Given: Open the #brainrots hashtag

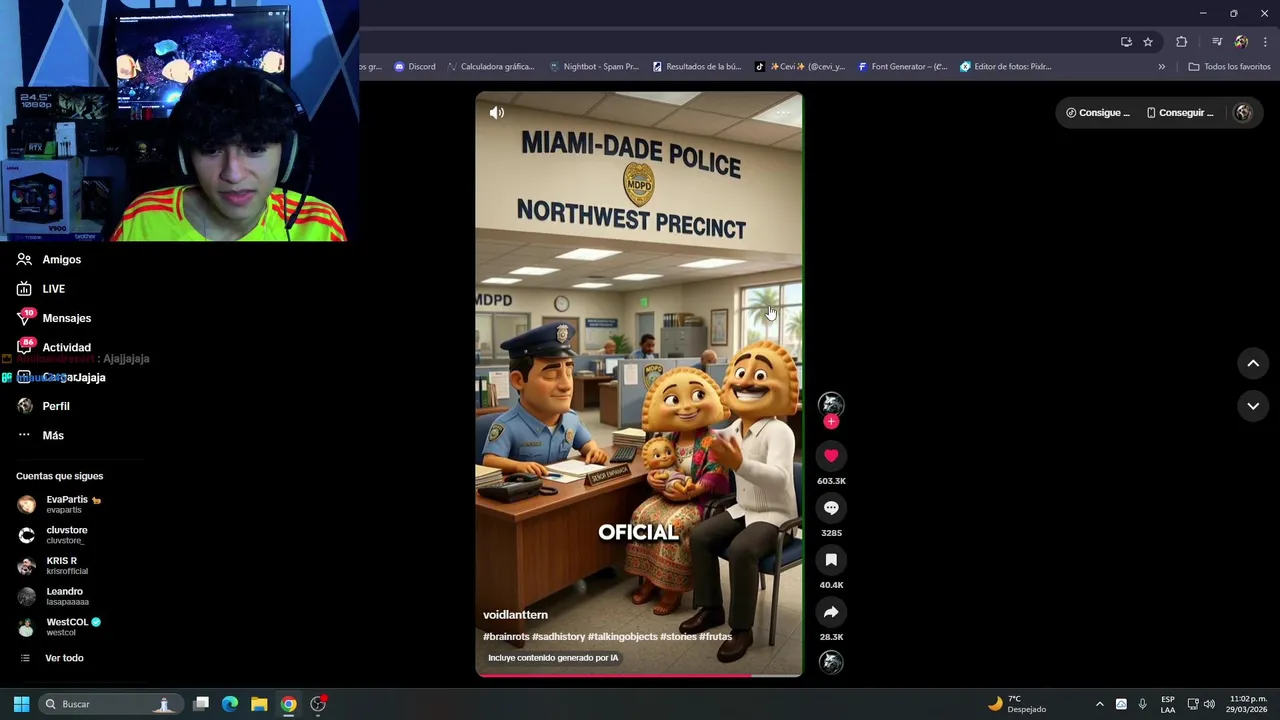Looking at the screenshot, I should pos(506,637).
